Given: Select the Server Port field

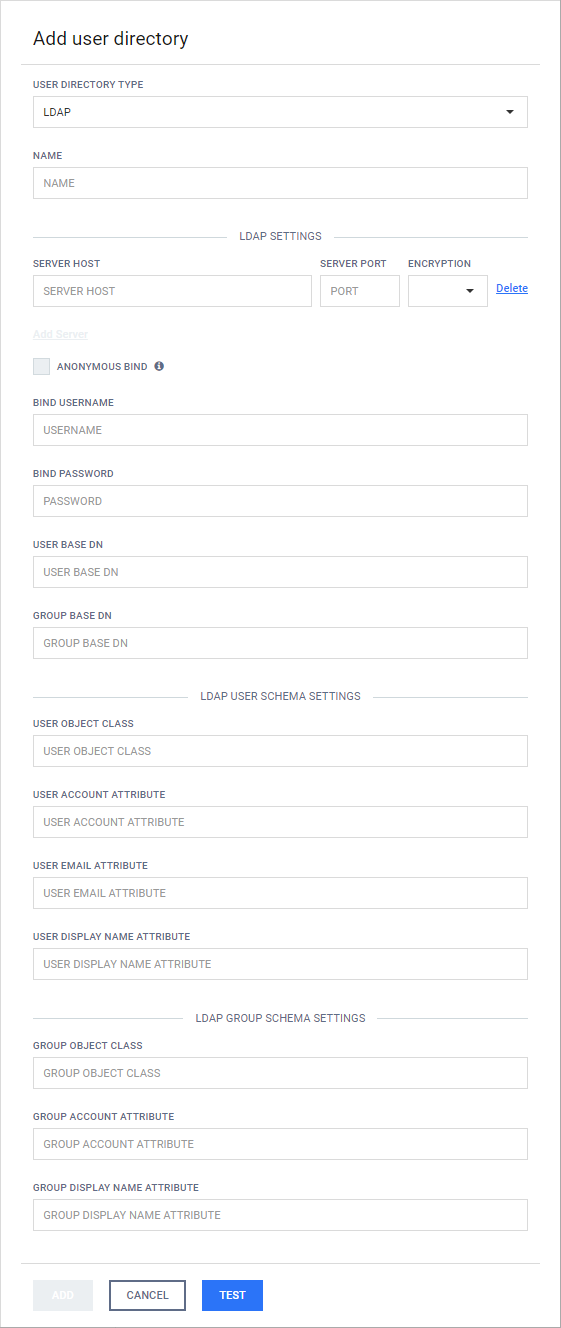Looking at the screenshot, I should [360, 291].
